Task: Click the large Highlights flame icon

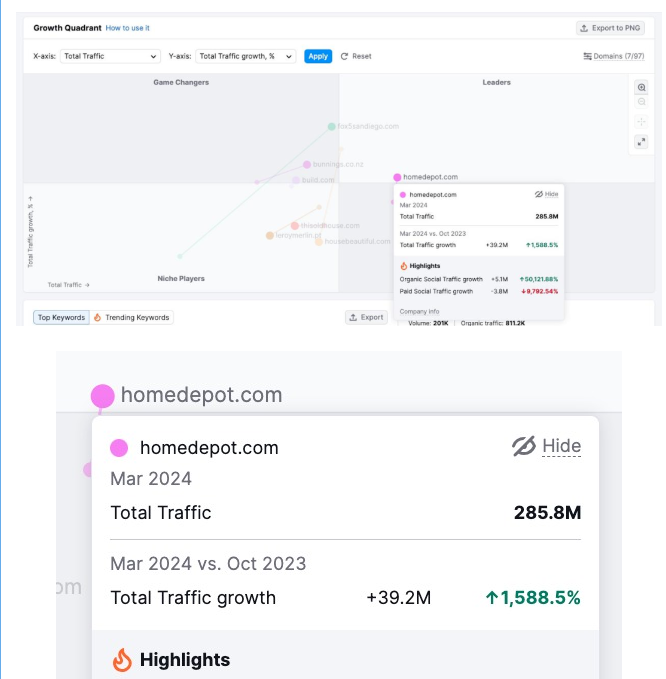Action: coord(122,660)
